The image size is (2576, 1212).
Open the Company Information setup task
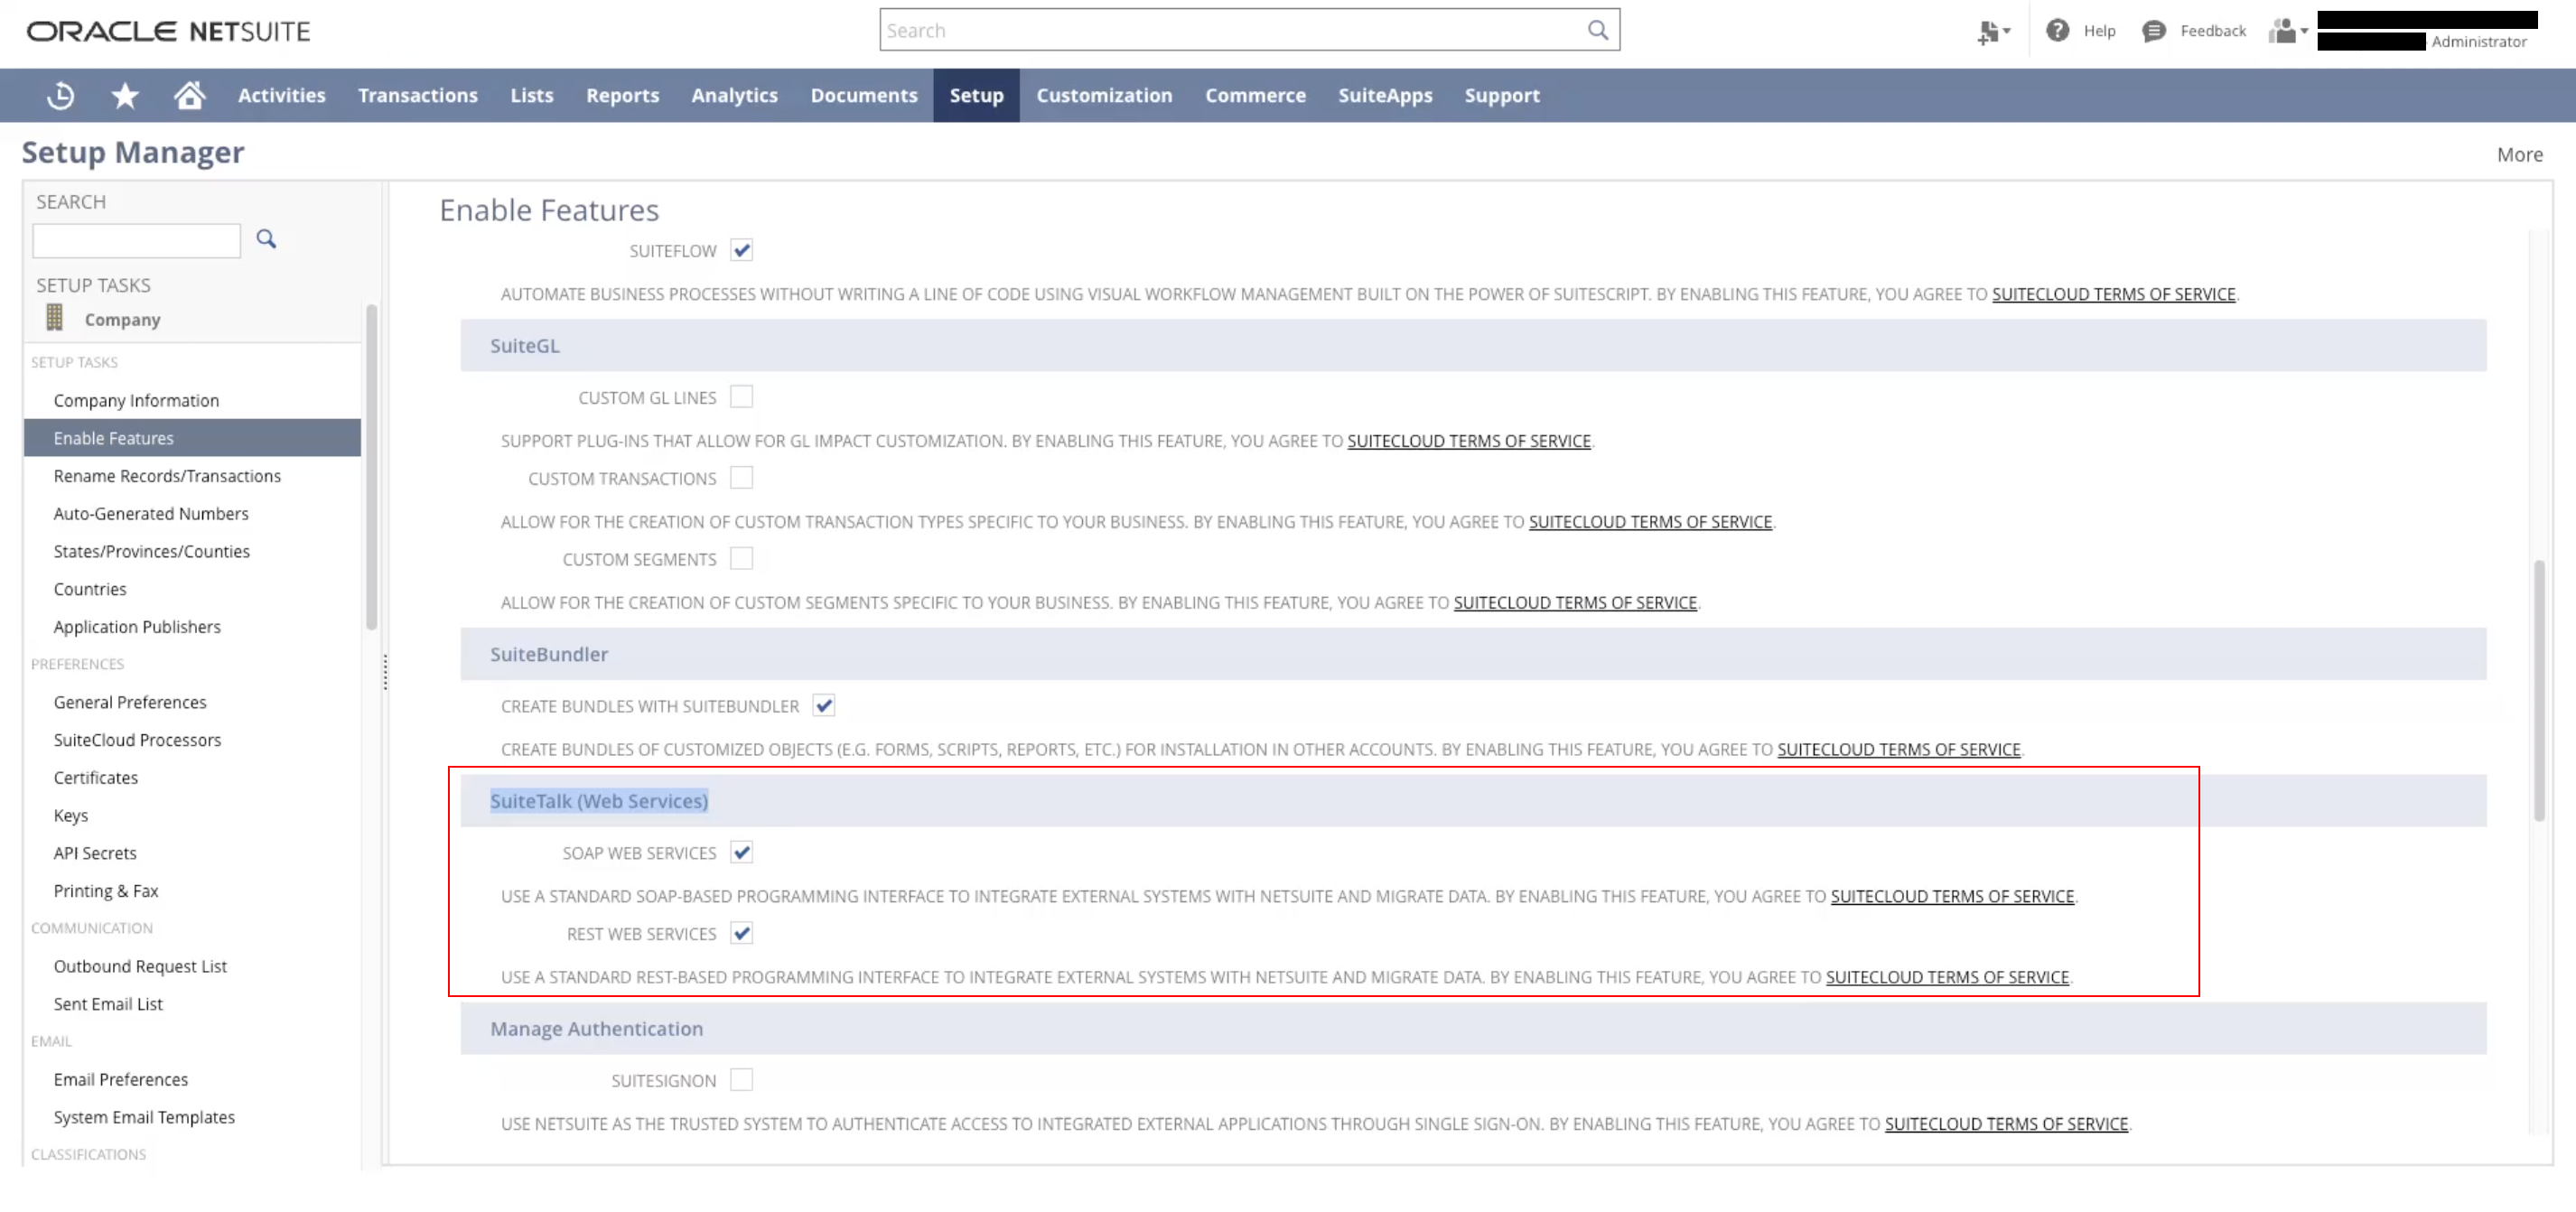click(x=136, y=400)
